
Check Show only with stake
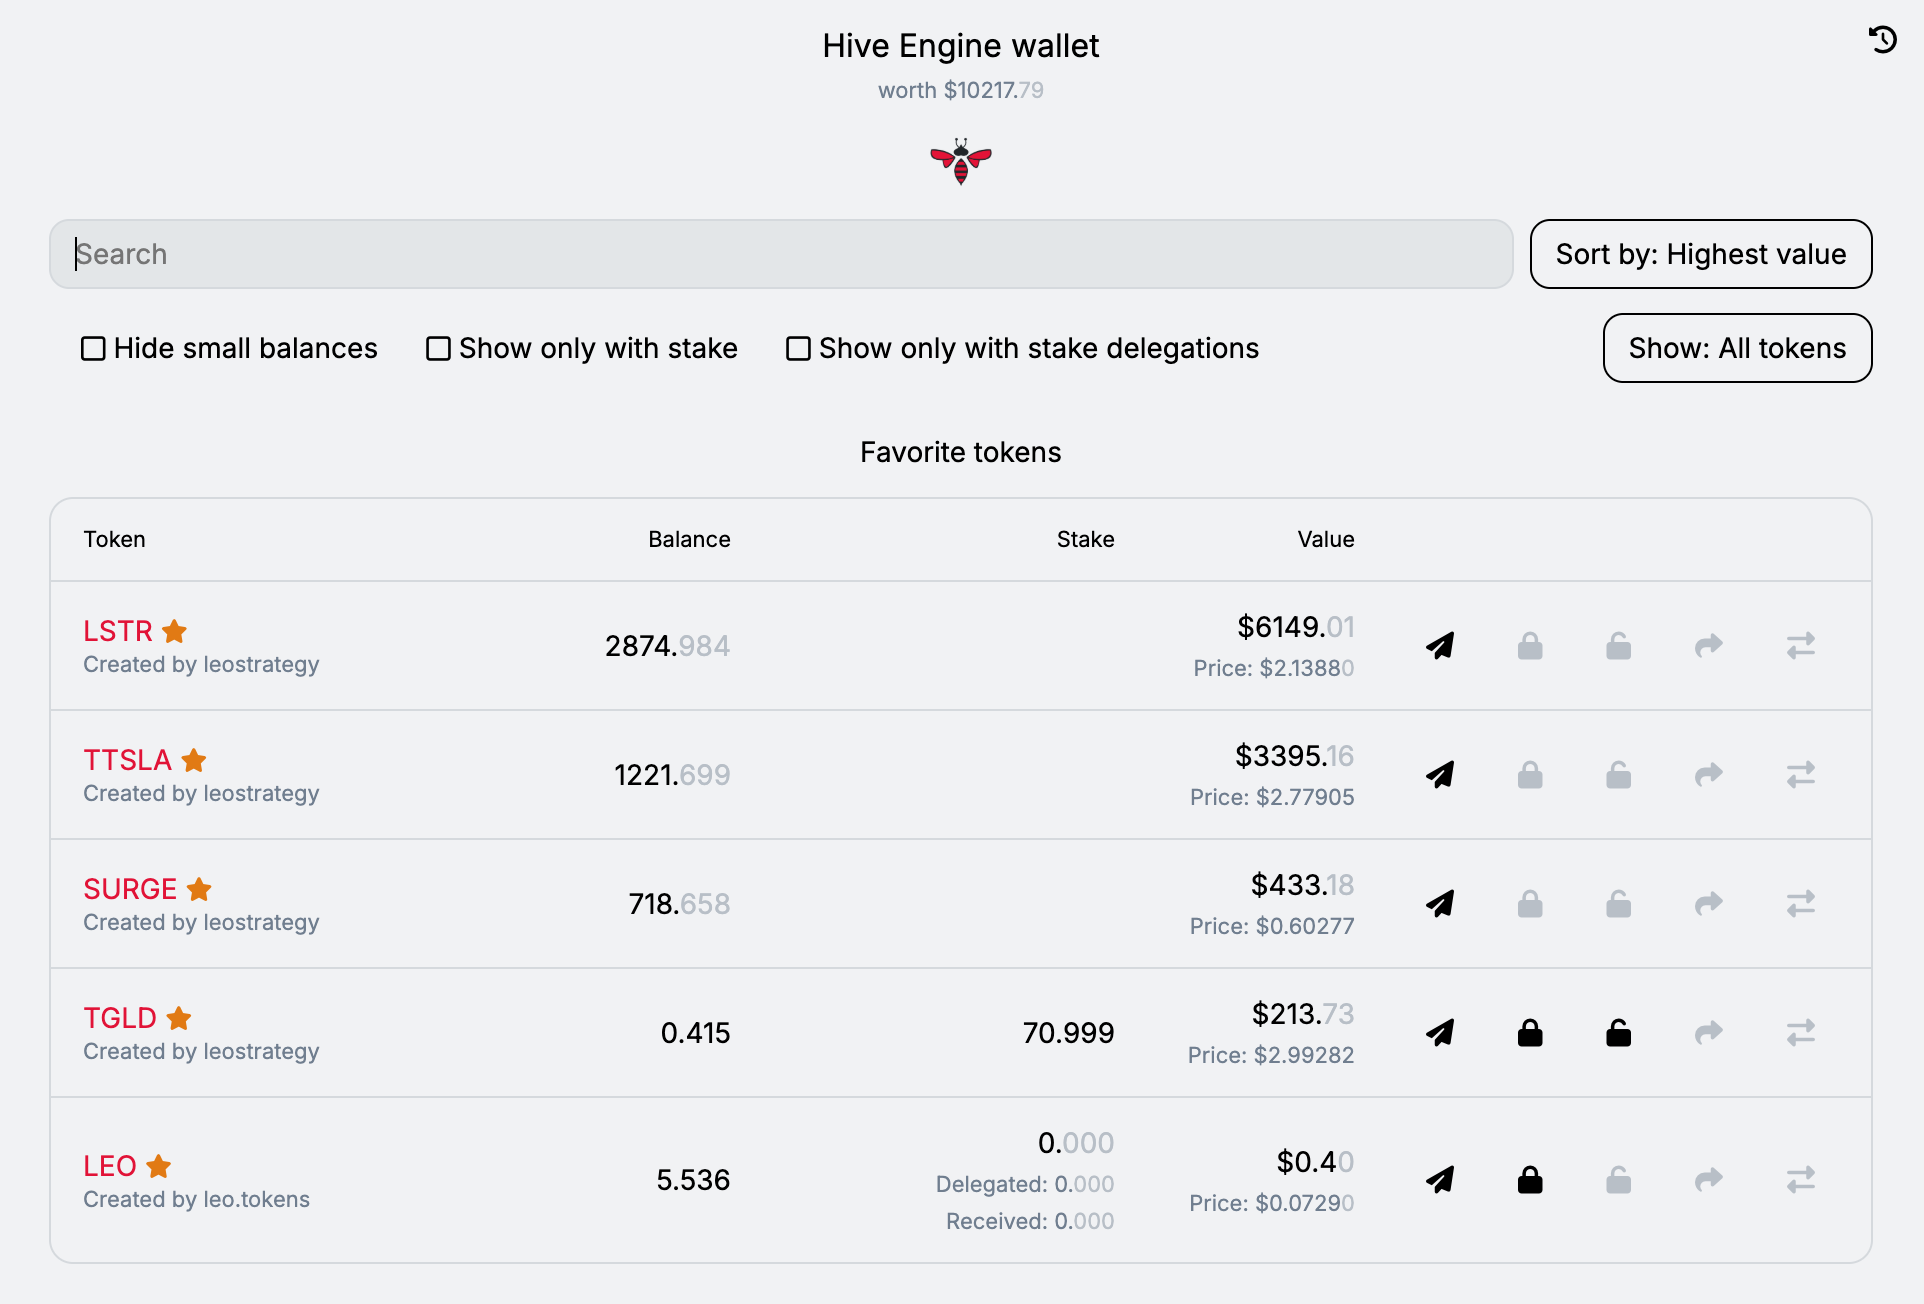[438, 348]
